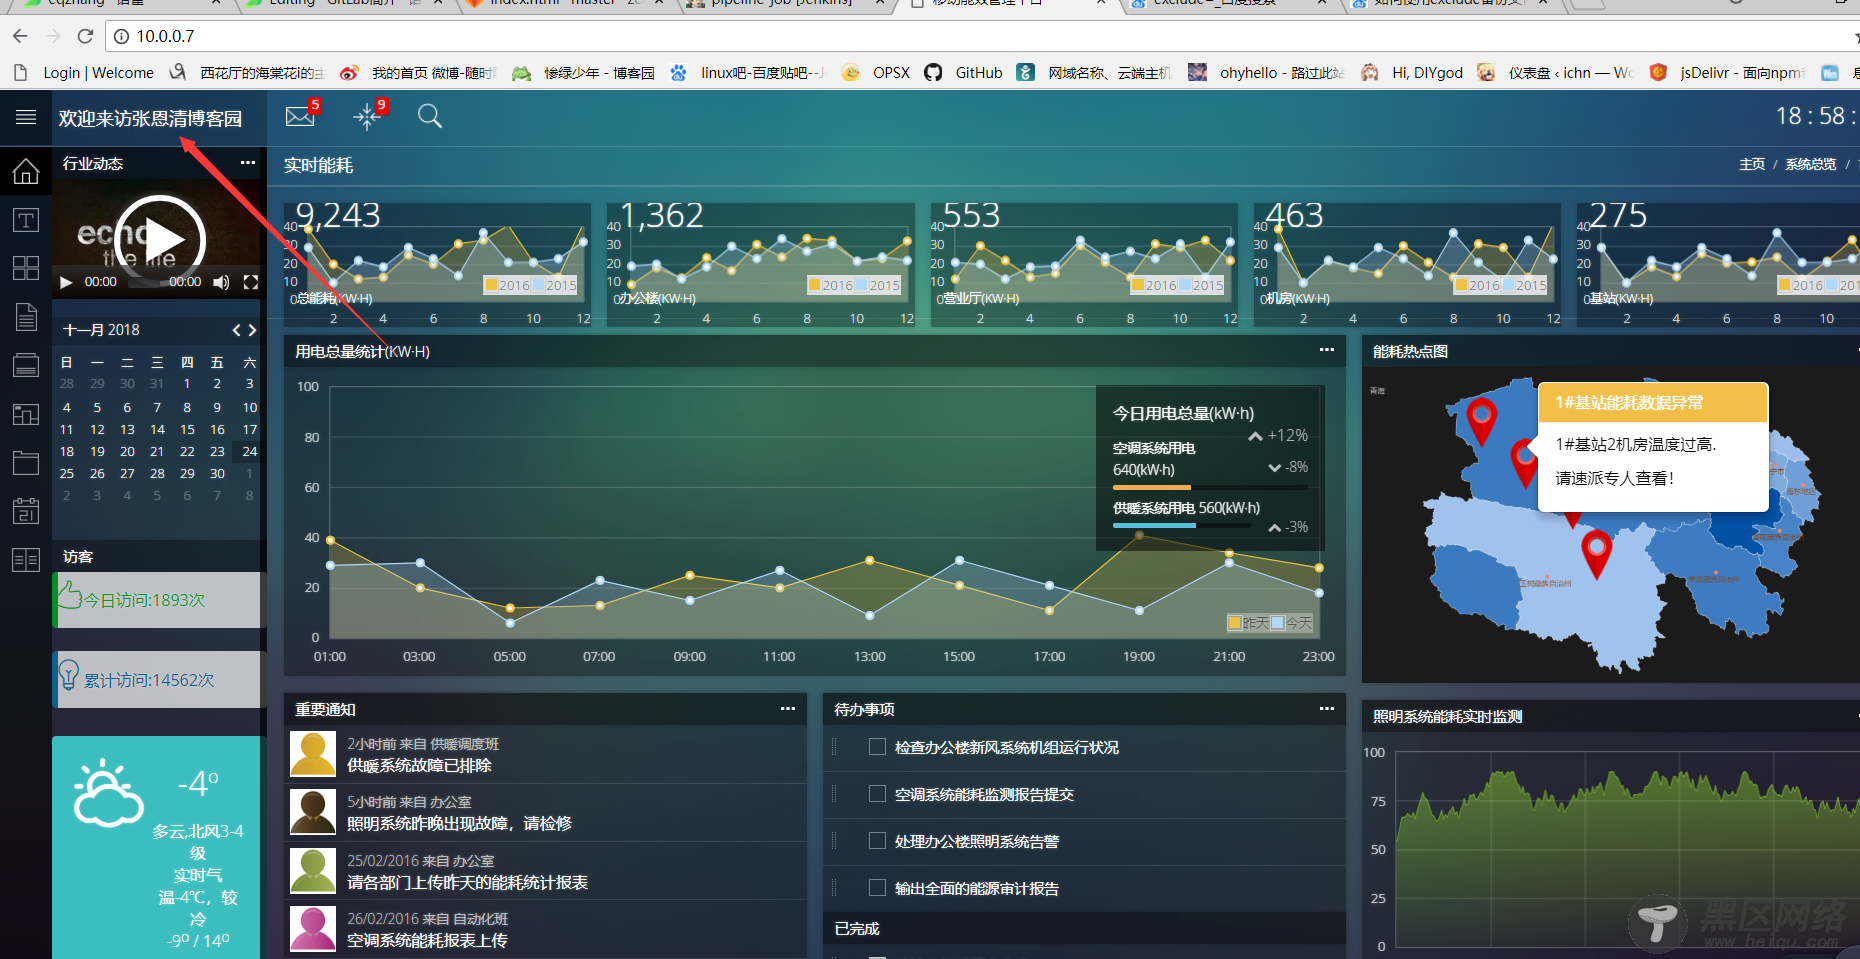Mute the video with the speaker icon
Screen dimensions: 1860x959
[221, 282]
